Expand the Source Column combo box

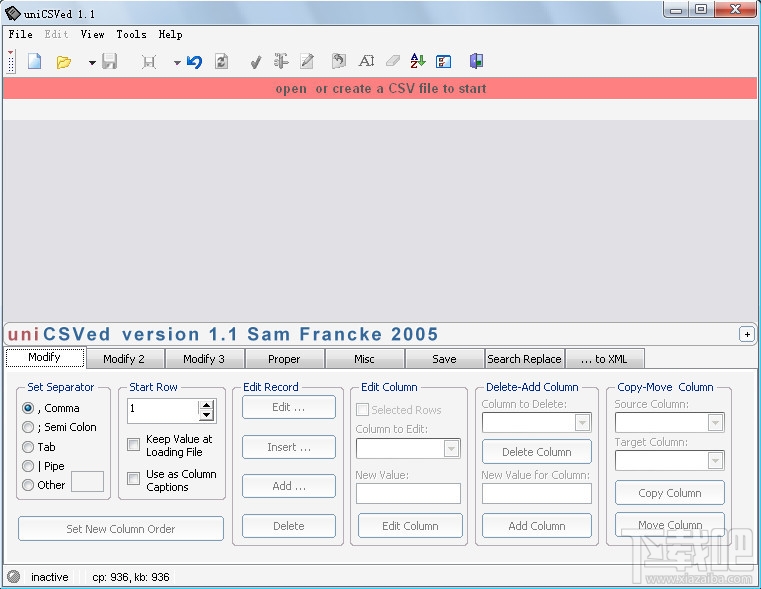click(715, 423)
